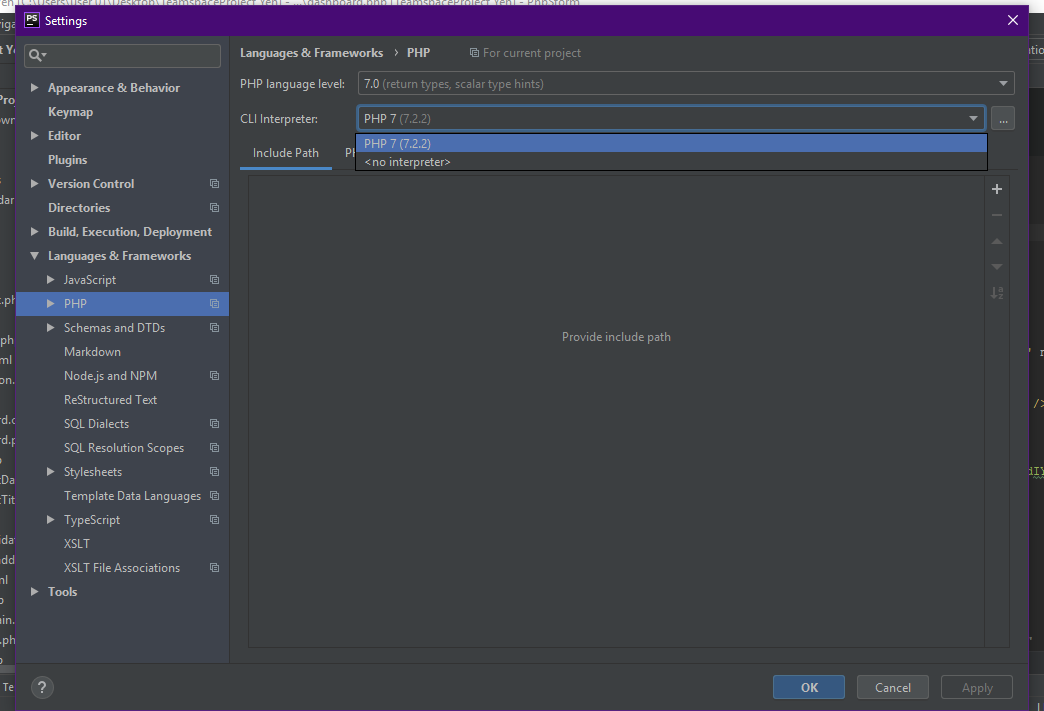Image resolution: width=1044 pixels, height=711 pixels.
Task: Expand the Schemas and DTDs node
Action: (51, 328)
